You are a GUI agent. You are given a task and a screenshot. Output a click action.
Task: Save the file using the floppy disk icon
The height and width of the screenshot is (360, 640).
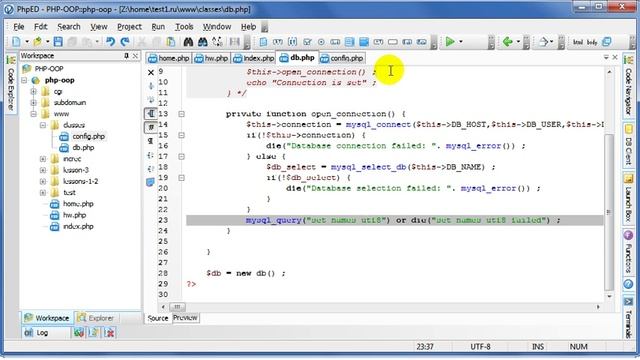[58, 42]
